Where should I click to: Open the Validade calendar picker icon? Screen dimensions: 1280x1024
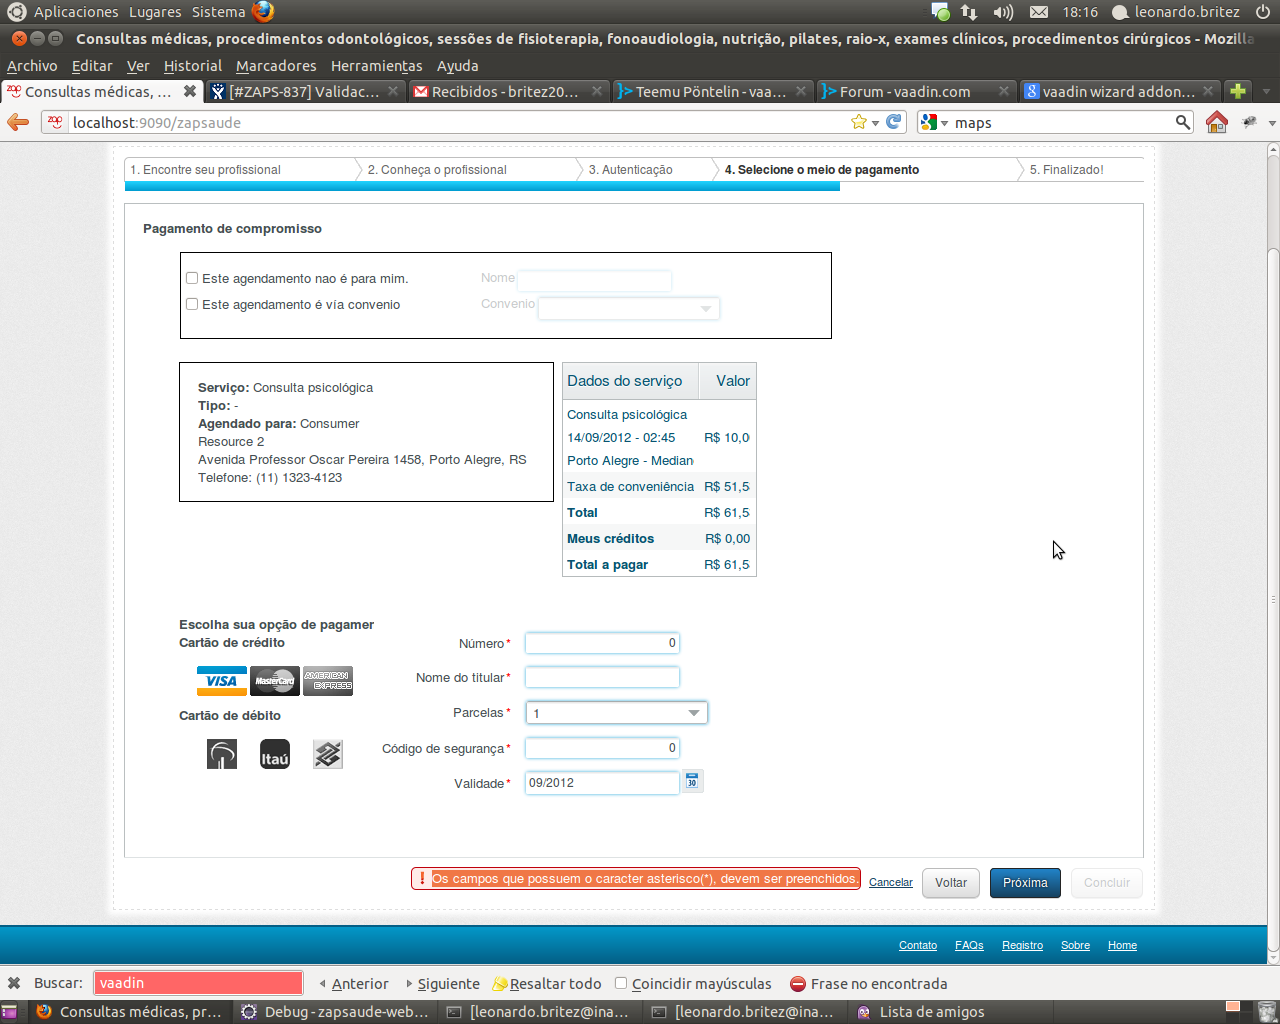point(692,782)
